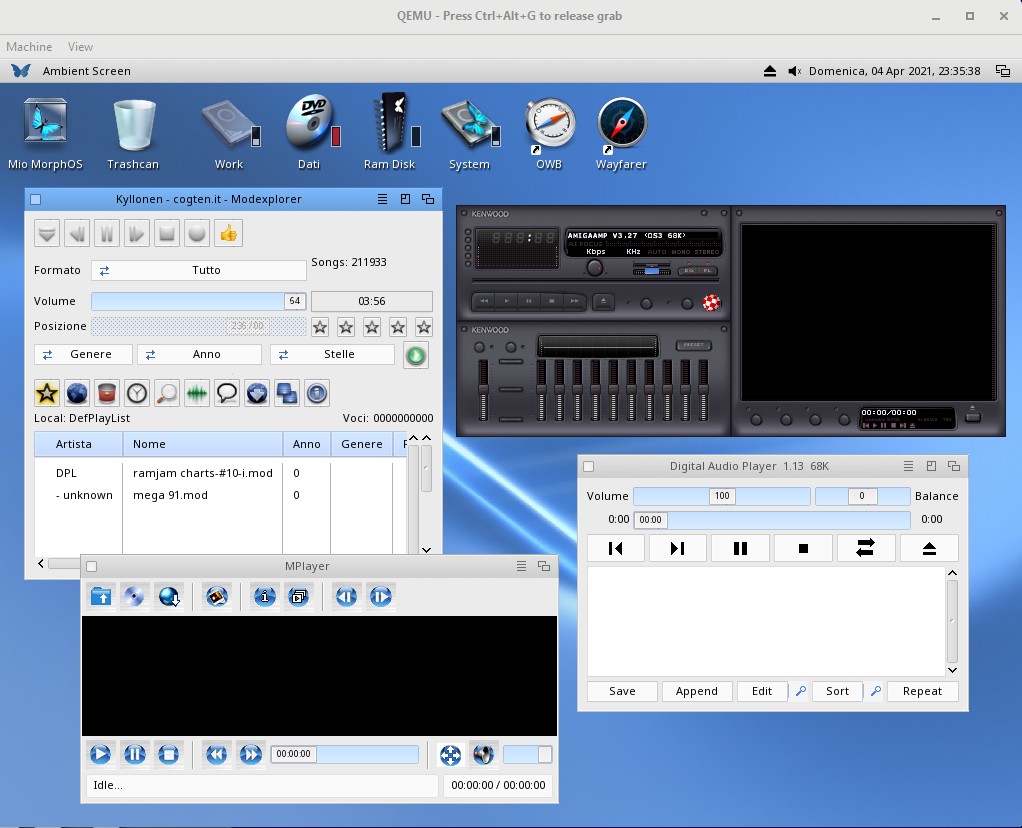Click the green waveform icon
This screenshot has height=828, width=1022.
pyautogui.click(x=197, y=393)
